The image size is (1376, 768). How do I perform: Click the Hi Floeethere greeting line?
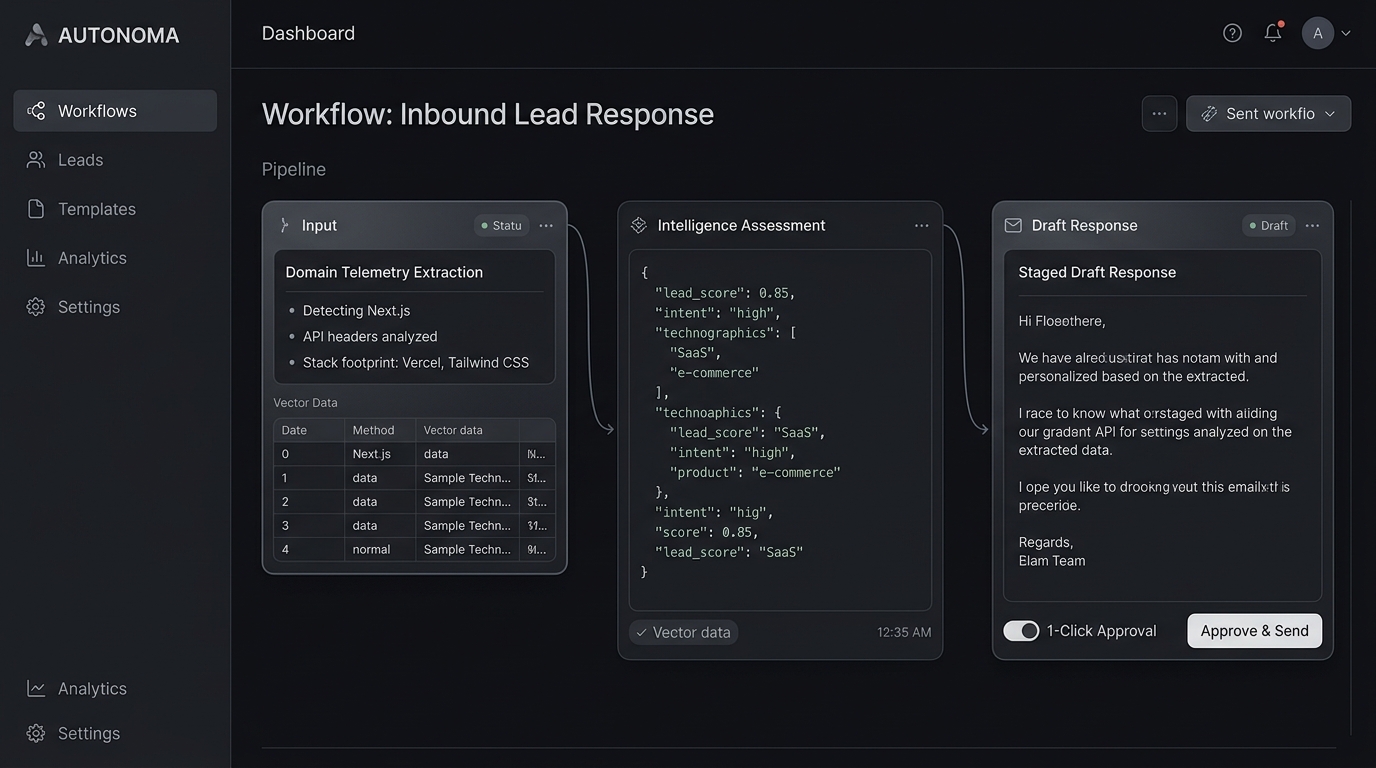pos(1062,322)
